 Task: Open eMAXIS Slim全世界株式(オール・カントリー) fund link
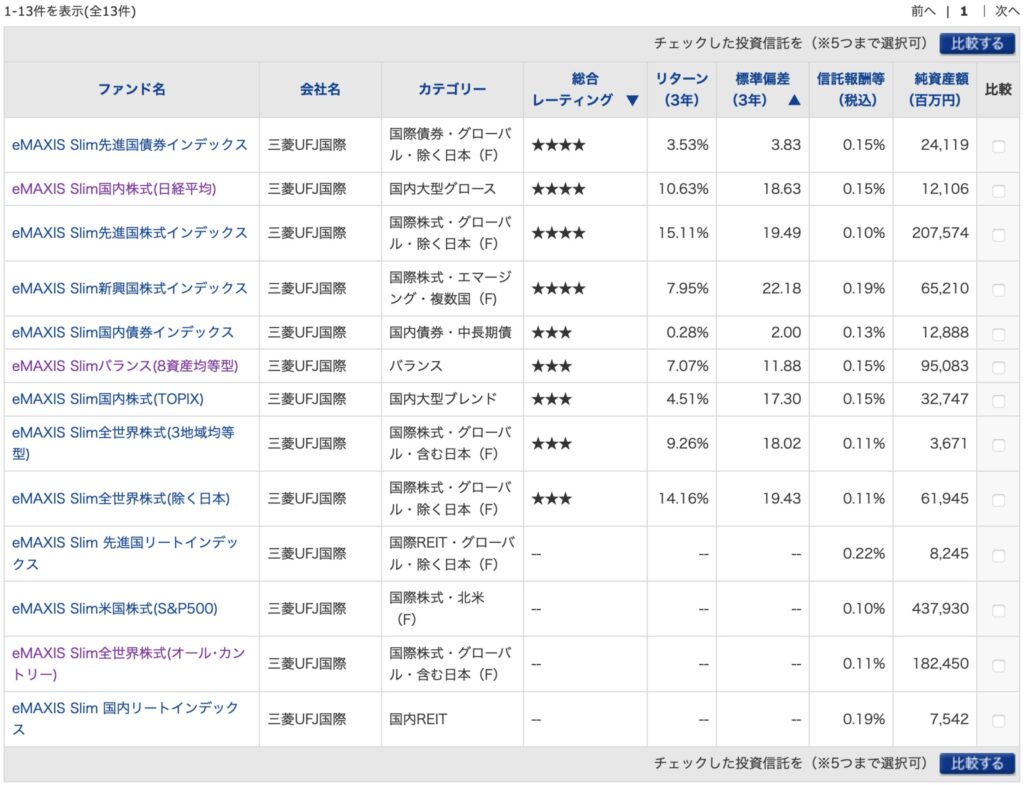click(x=129, y=664)
